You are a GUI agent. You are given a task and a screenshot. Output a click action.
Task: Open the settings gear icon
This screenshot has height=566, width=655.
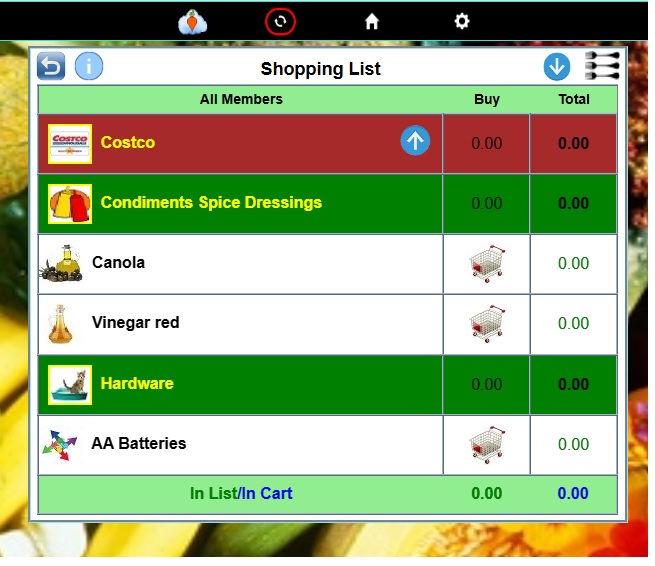[462, 21]
